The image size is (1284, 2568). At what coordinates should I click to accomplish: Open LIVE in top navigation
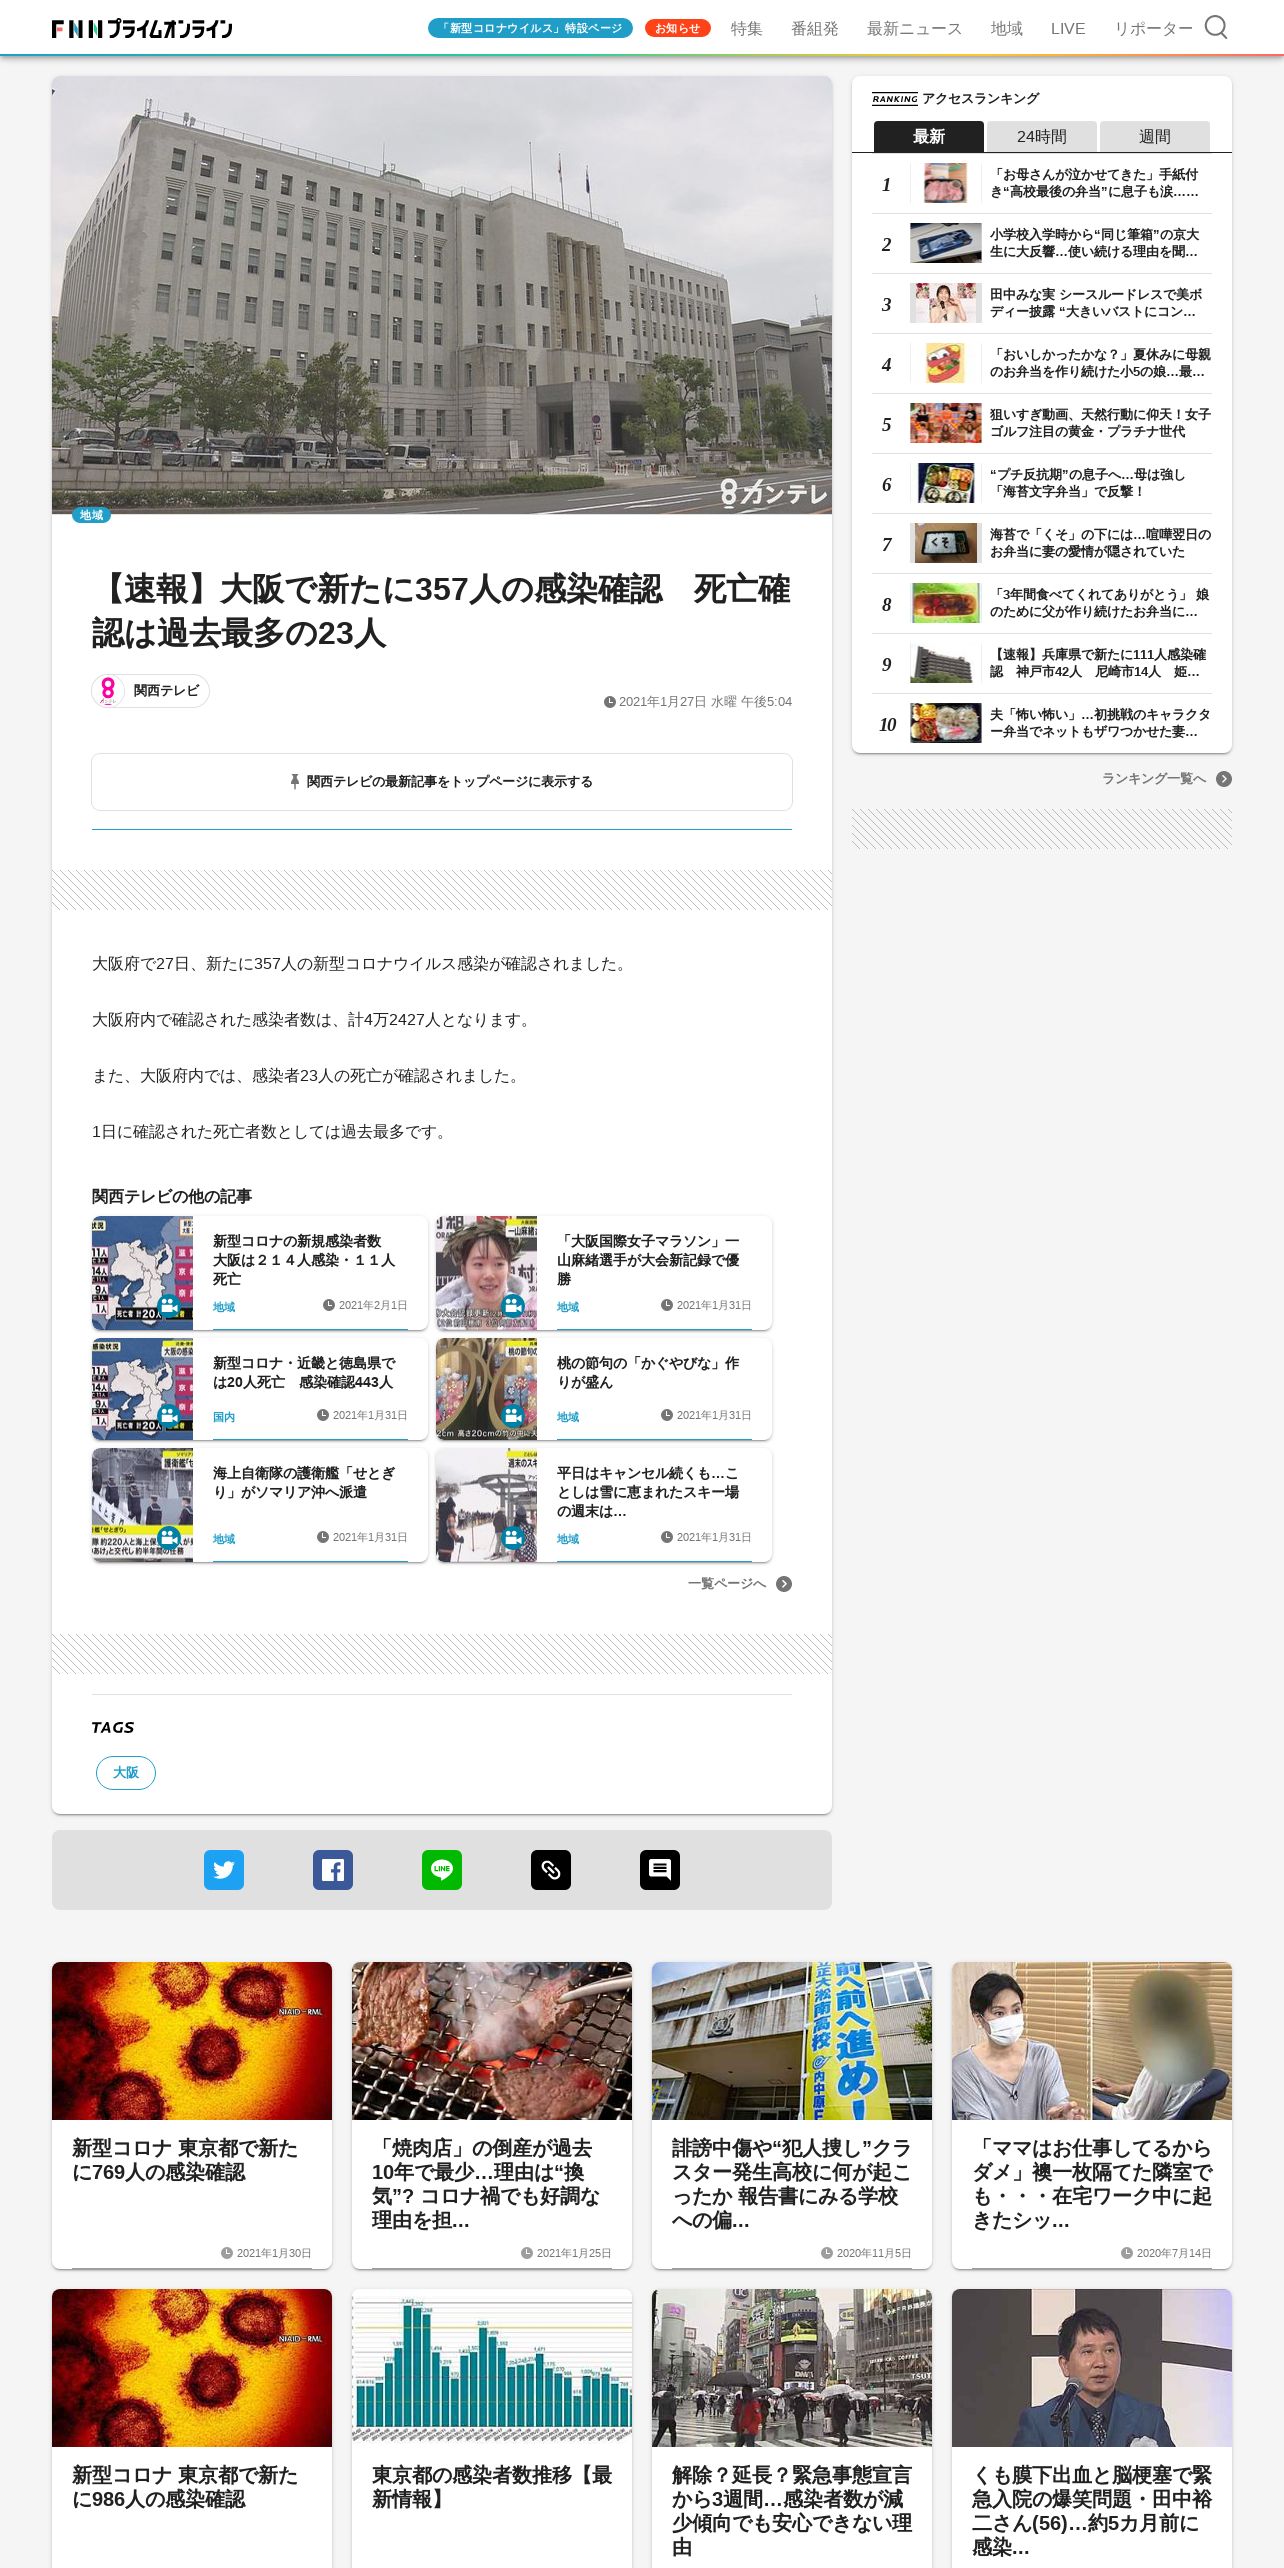[x=1068, y=28]
